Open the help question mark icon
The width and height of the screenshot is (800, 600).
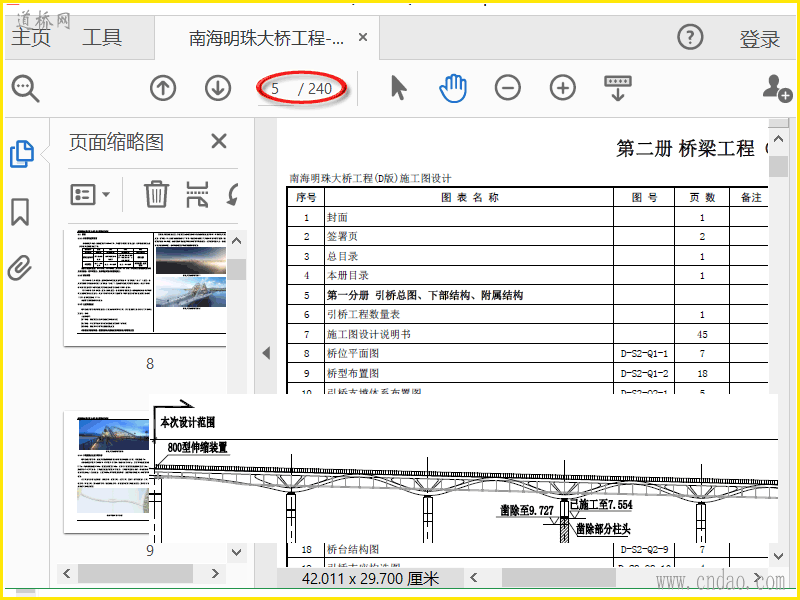click(690, 37)
